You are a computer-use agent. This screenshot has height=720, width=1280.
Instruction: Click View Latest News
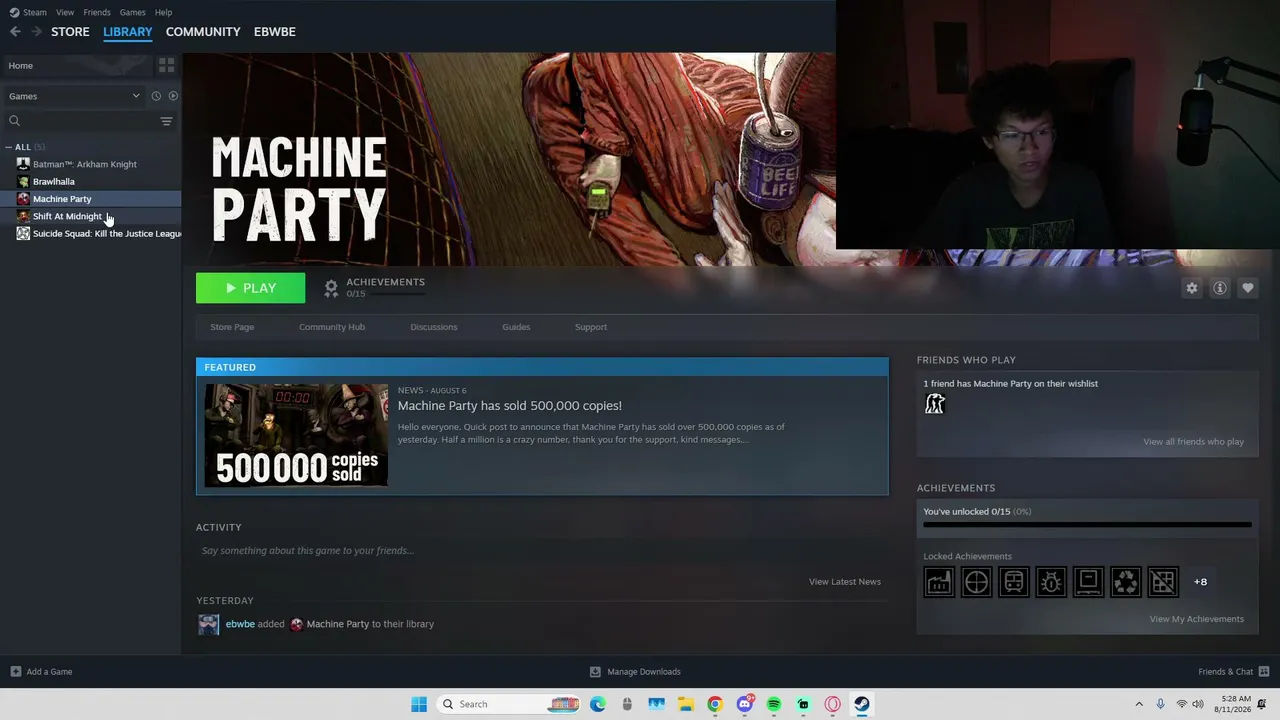pos(845,582)
